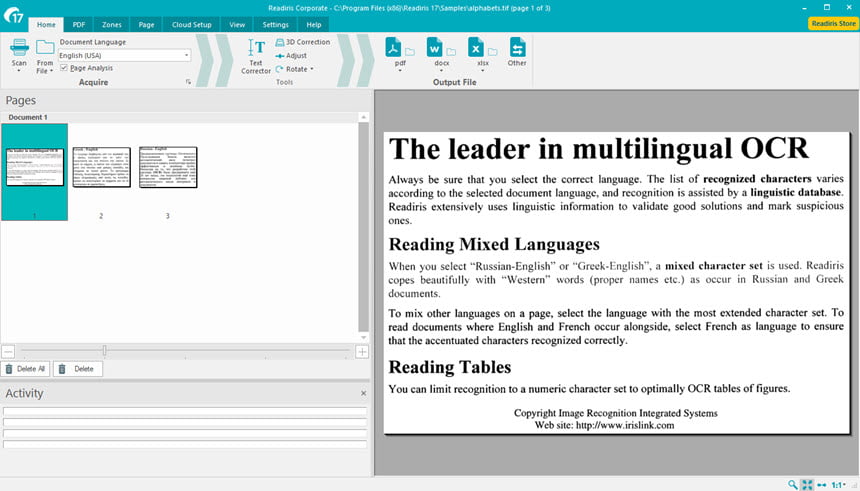
Task: Click the magnifier zoom icon in status bar
Action: (x=793, y=484)
